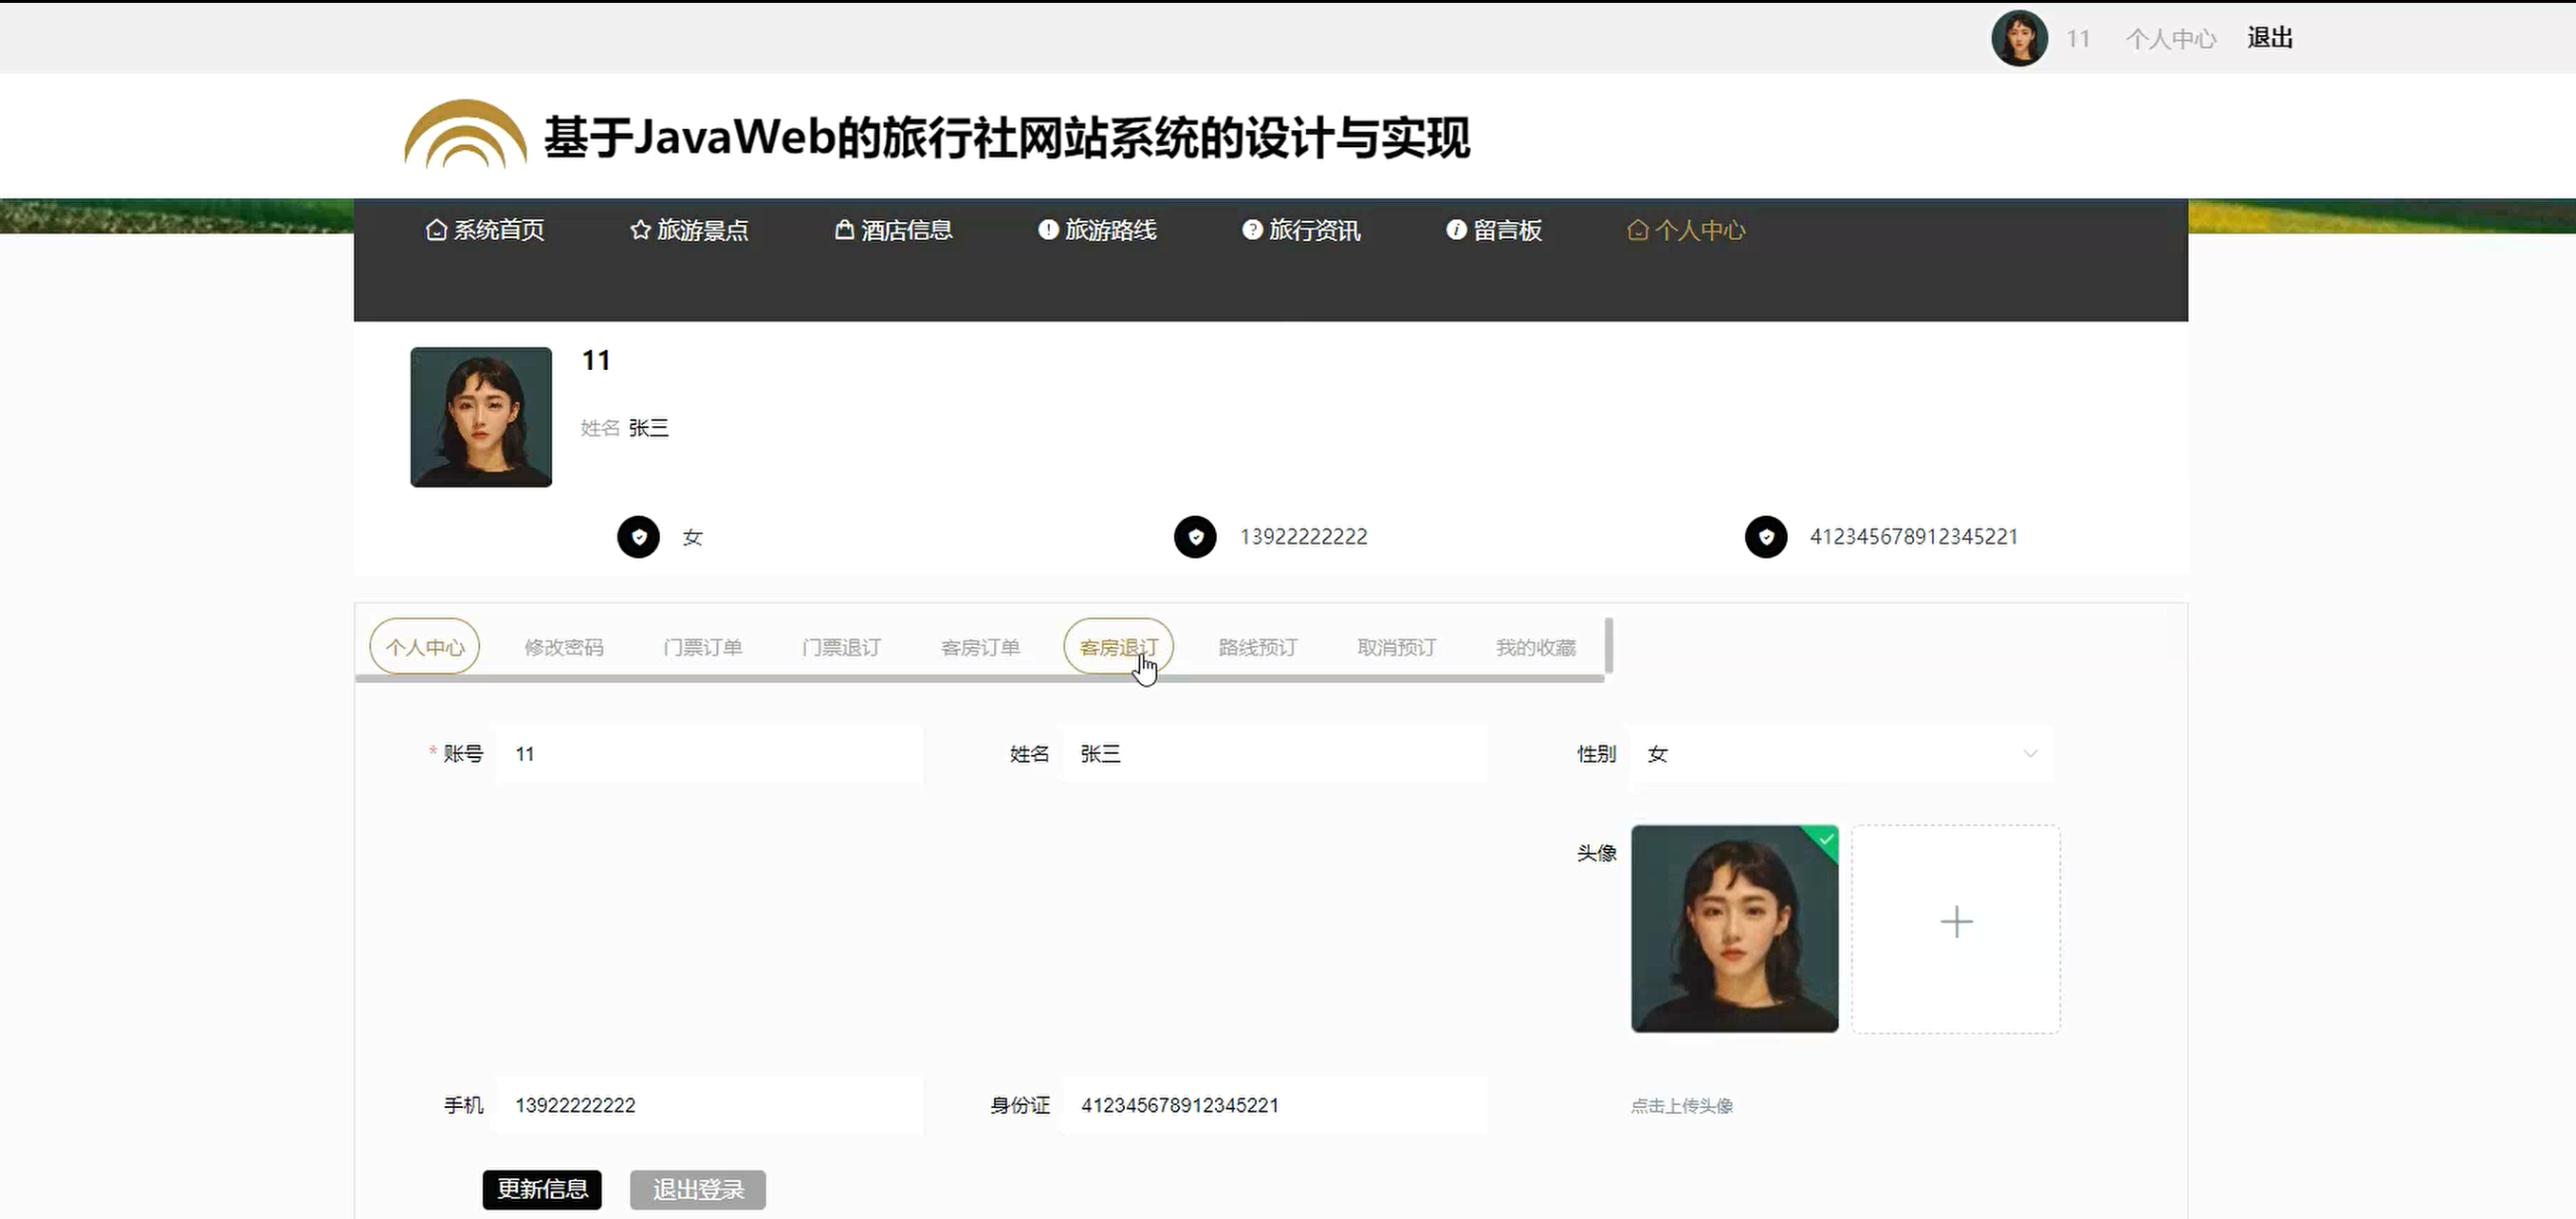Click the 姓名 input field
The image size is (2576, 1219).
coord(1275,754)
